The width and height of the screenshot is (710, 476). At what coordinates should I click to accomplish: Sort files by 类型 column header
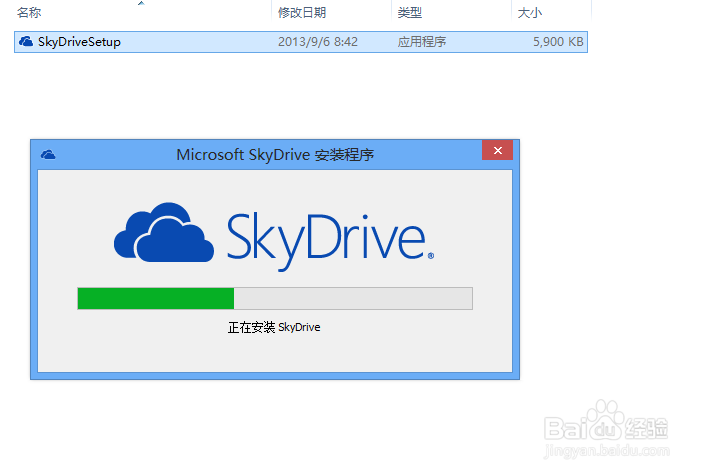410,13
